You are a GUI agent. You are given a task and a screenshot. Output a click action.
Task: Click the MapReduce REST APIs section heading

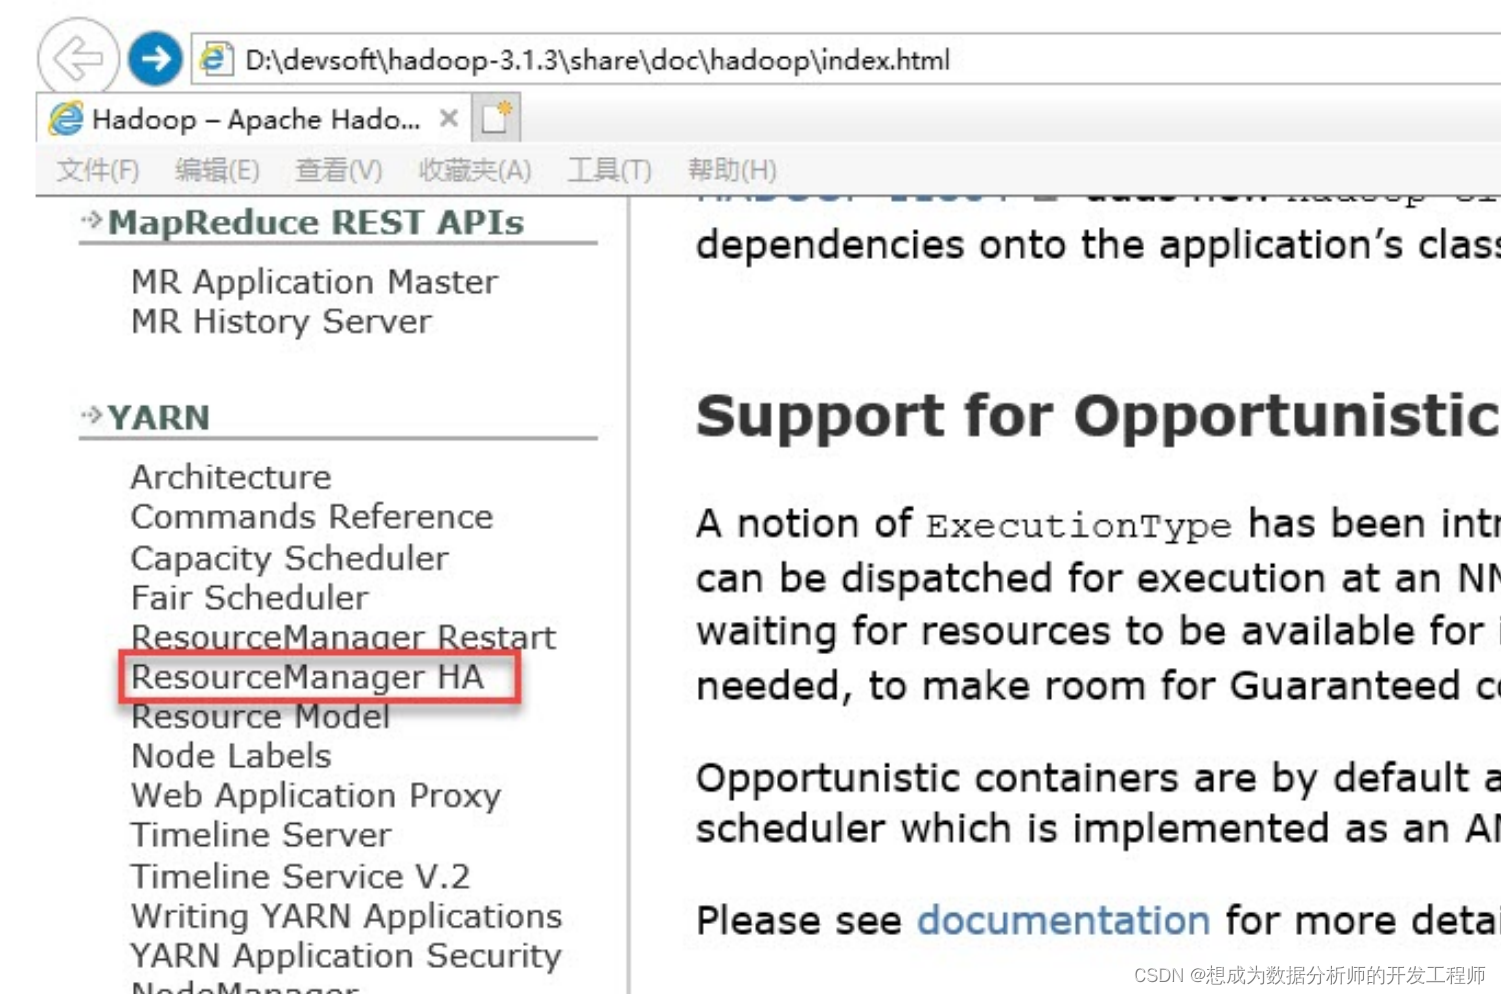[315, 222]
